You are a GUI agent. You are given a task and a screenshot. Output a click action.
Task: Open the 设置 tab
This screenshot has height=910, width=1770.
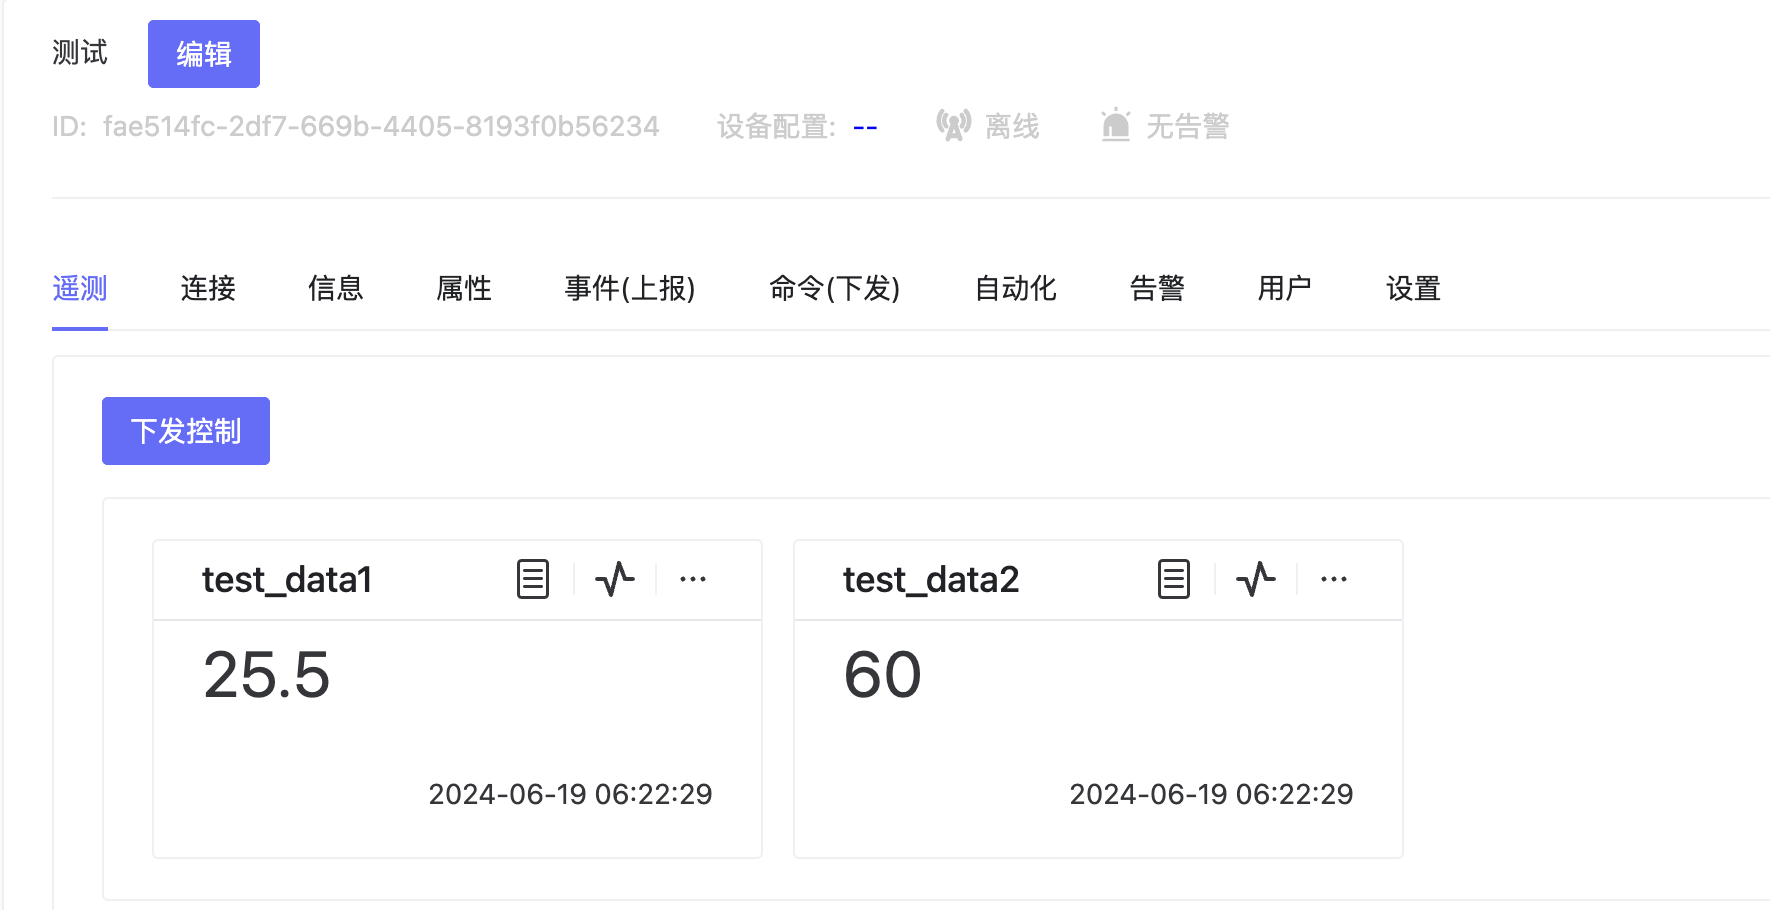click(x=1413, y=288)
